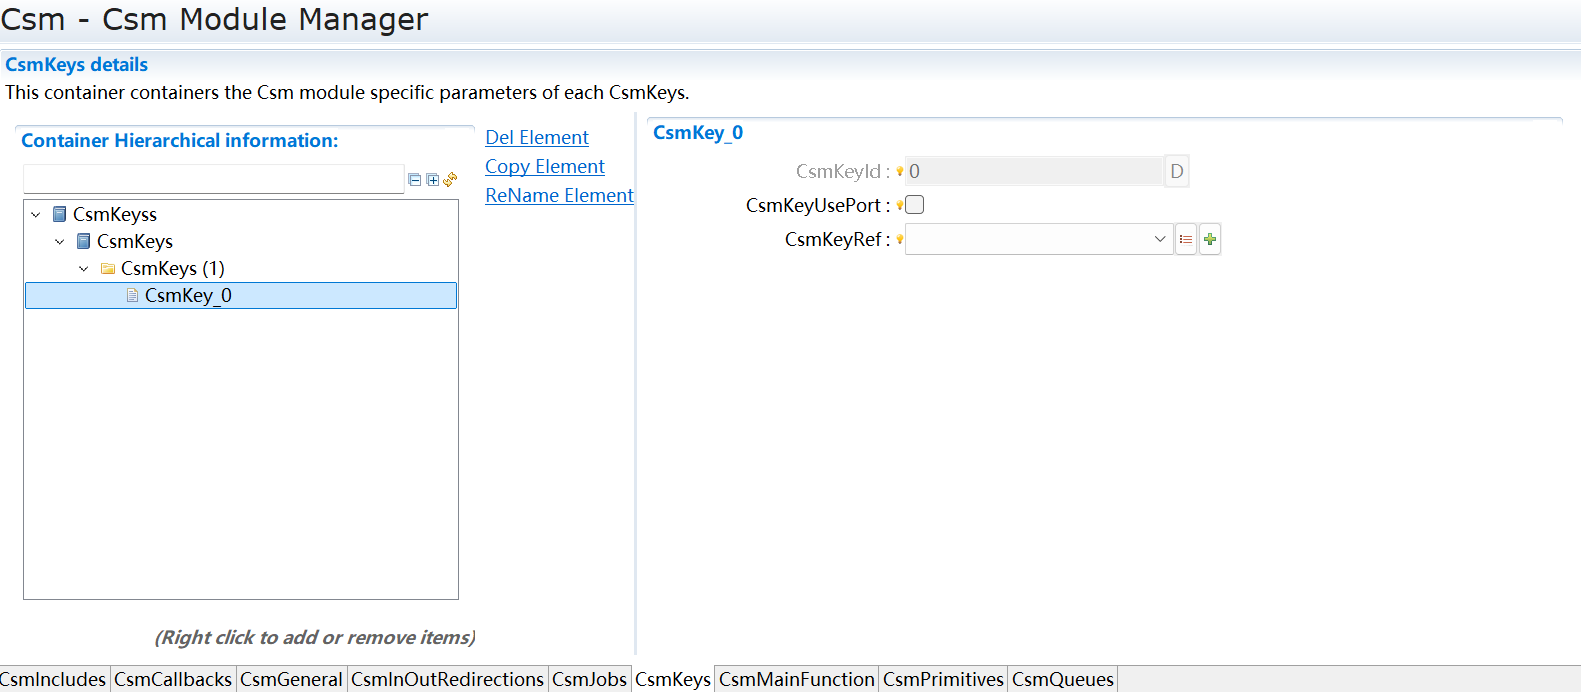Viewport: 1581px width, 692px height.
Task: Switch to the CsmJobs tab
Action: pyautogui.click(x=589, y=679)
